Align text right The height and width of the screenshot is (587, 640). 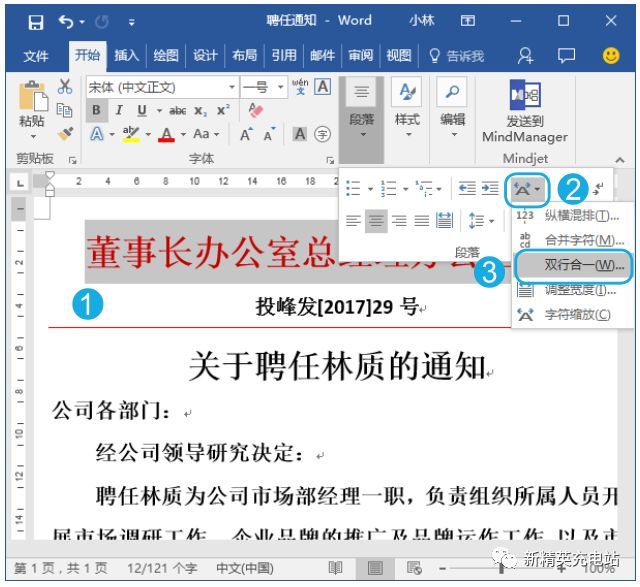399,221
